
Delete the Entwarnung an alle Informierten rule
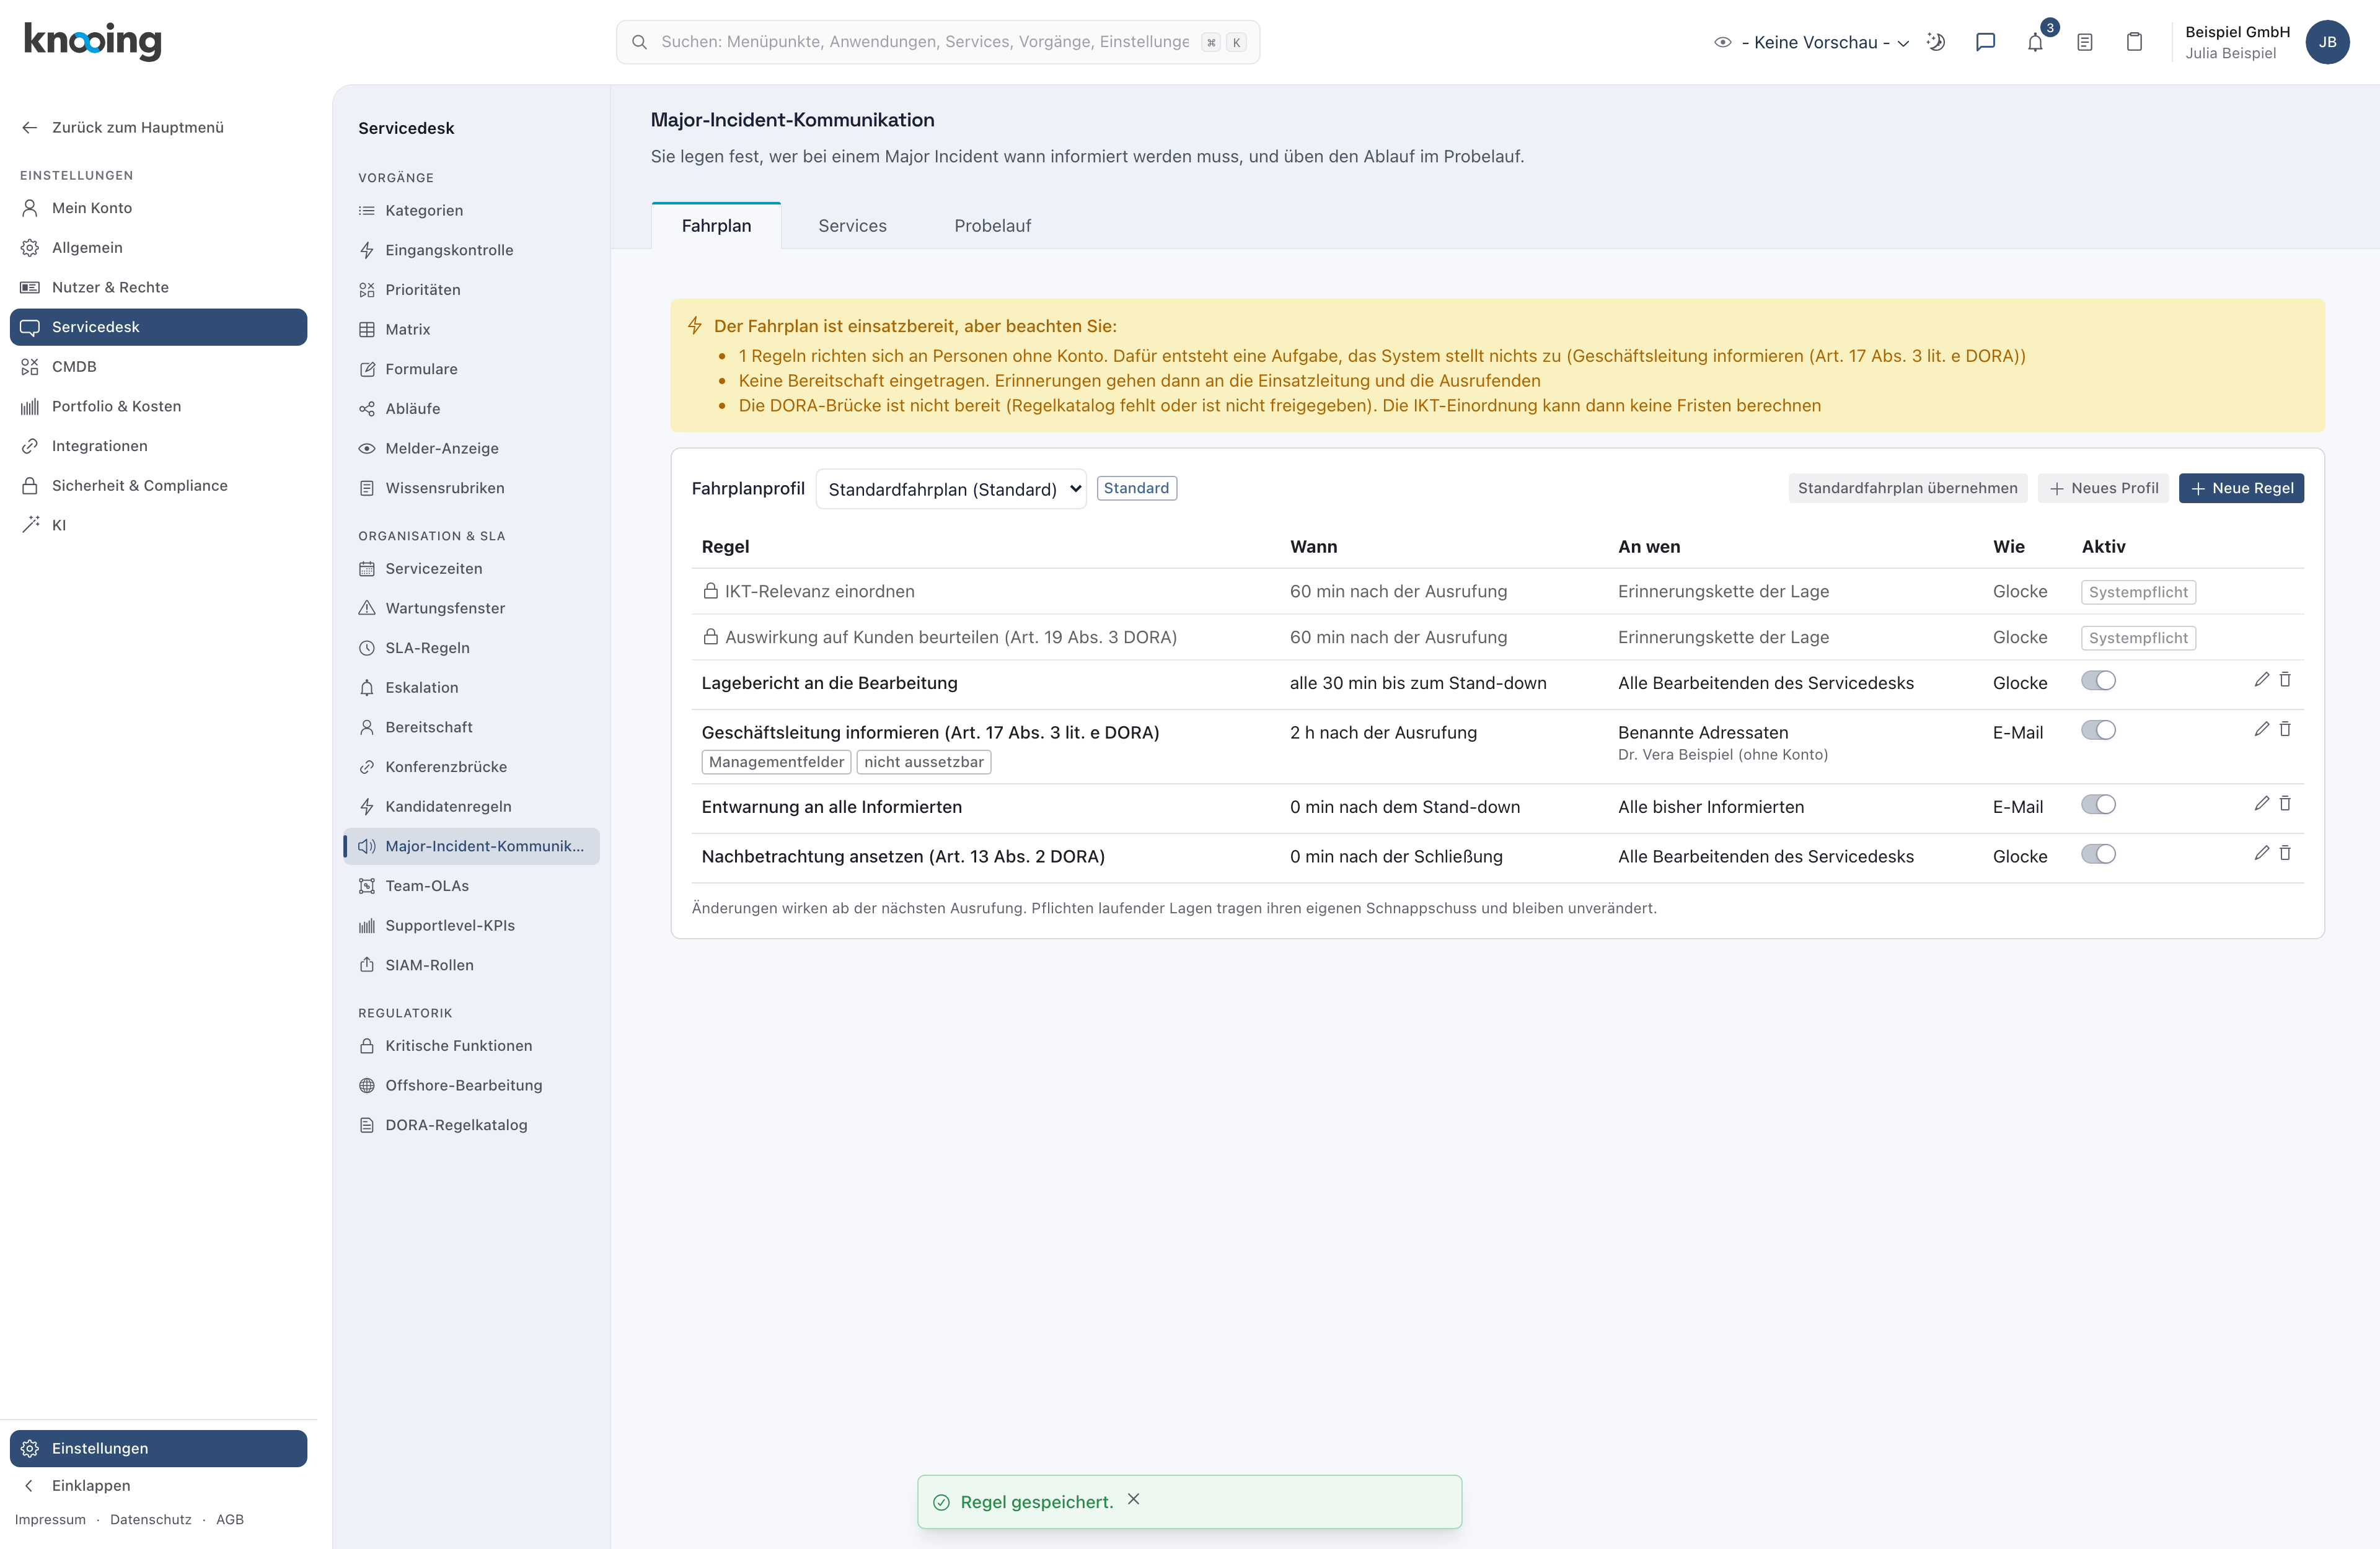tap(2285, 804)
